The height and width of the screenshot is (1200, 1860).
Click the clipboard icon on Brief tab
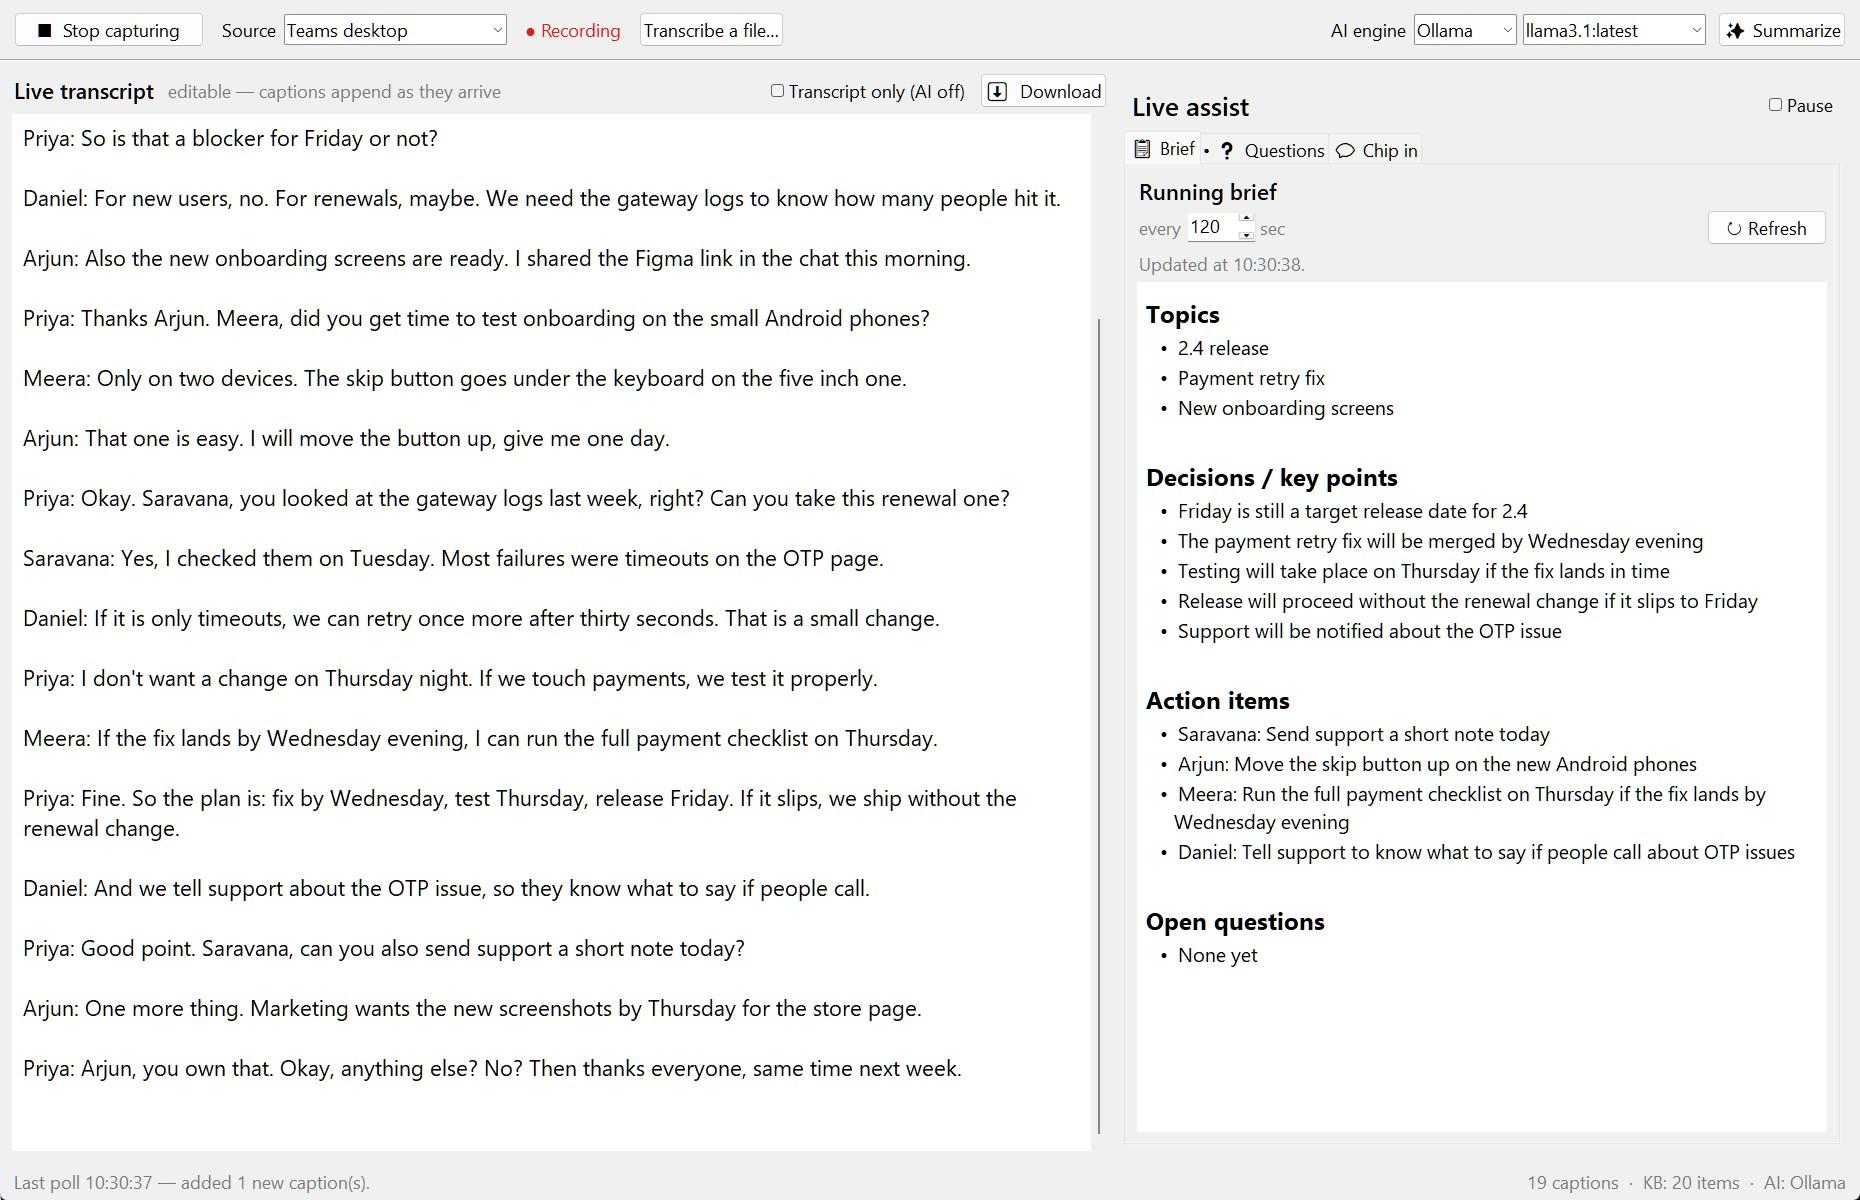pos(1142,149)
